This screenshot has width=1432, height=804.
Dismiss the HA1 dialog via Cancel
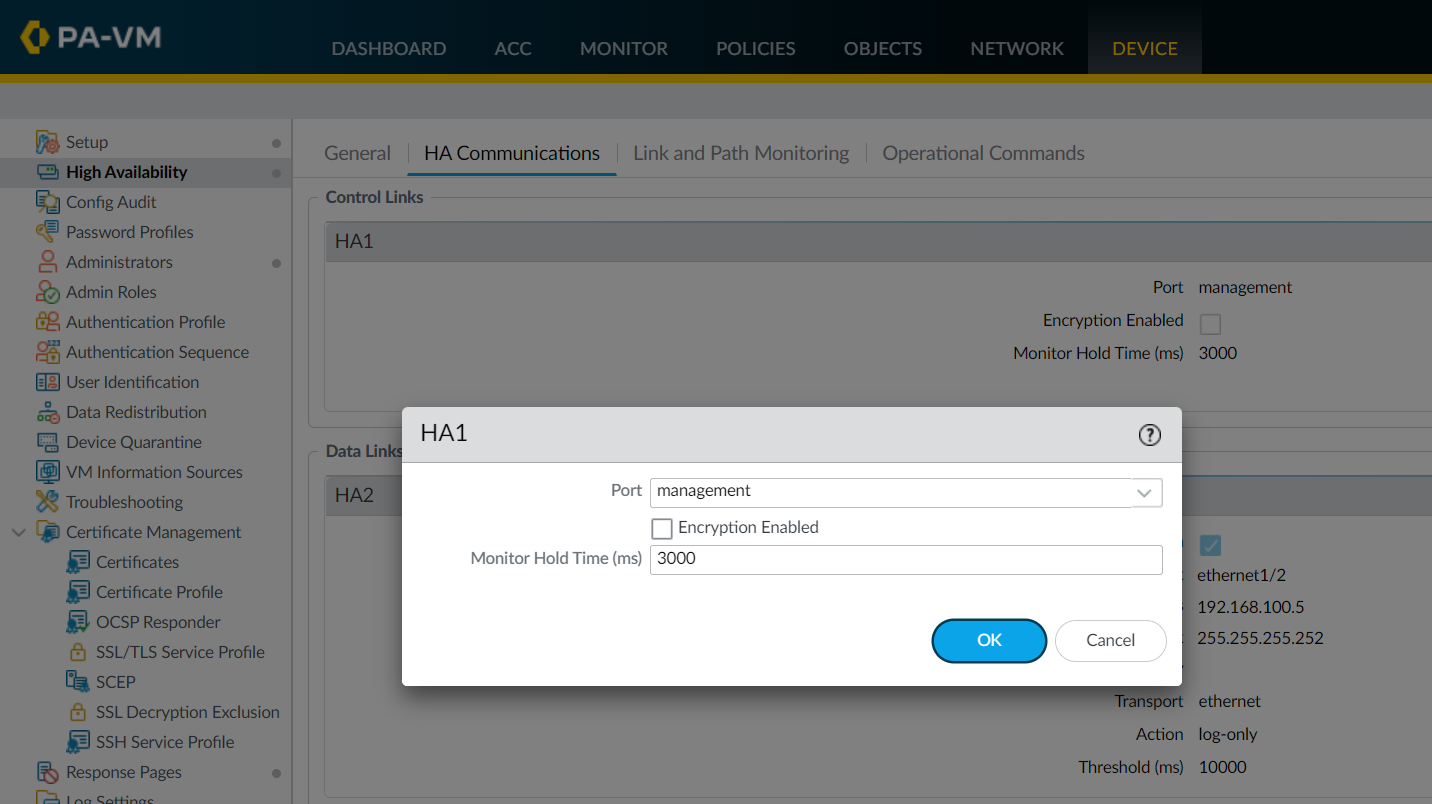(1110, 641)
